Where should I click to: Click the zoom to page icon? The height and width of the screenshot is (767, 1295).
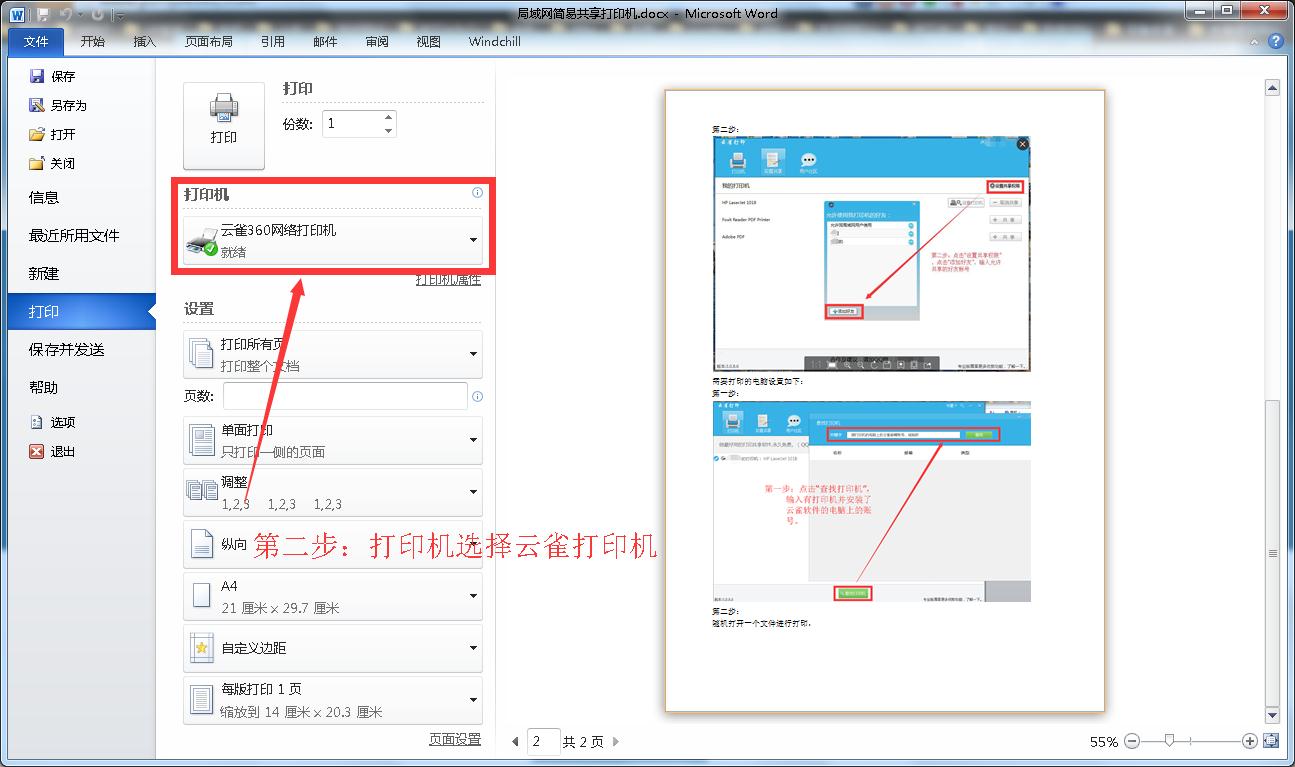(x=1271, y=742)
